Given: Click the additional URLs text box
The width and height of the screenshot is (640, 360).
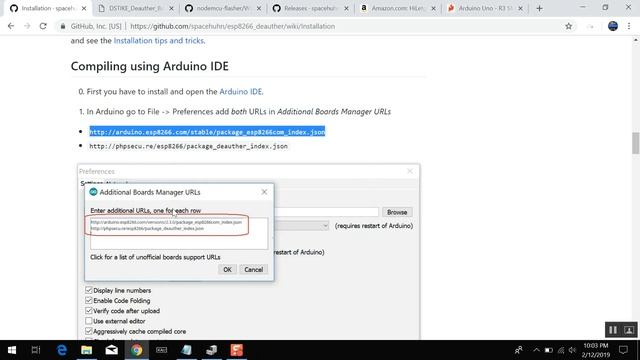Looking at the screenshot, I should (x=179, y=233).
